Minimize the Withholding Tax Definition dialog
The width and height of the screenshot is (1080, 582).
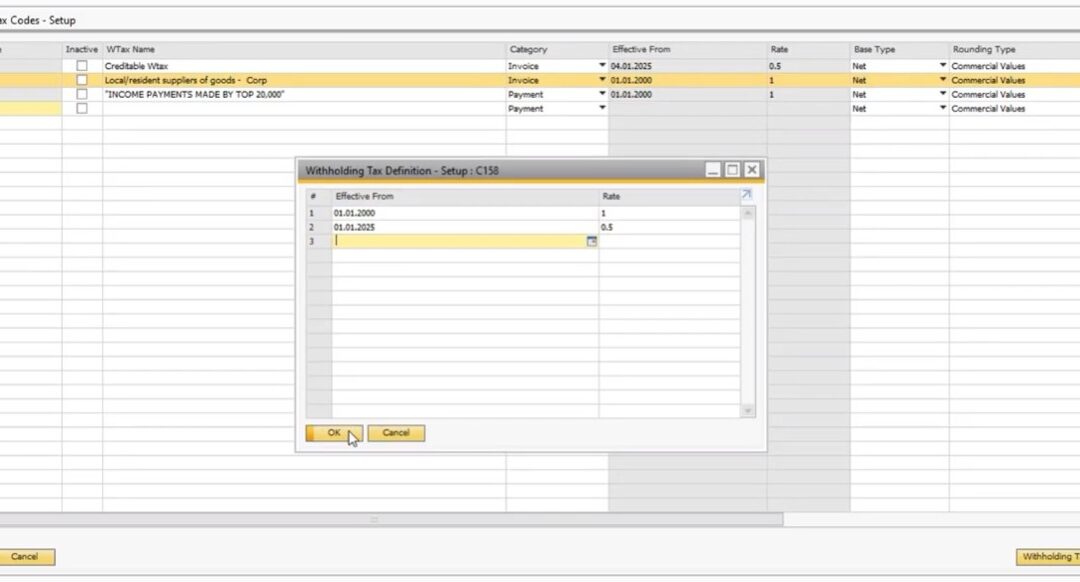click(712, 170)
